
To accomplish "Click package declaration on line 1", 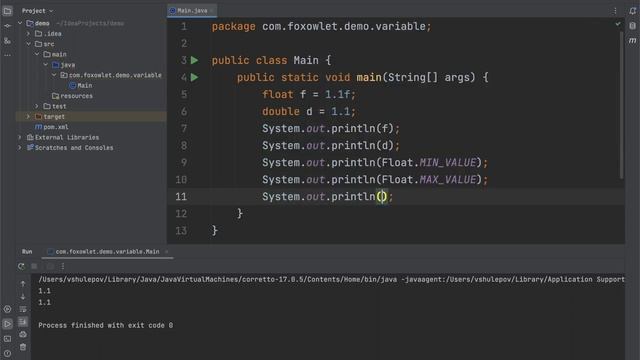I will coord(321,27).
